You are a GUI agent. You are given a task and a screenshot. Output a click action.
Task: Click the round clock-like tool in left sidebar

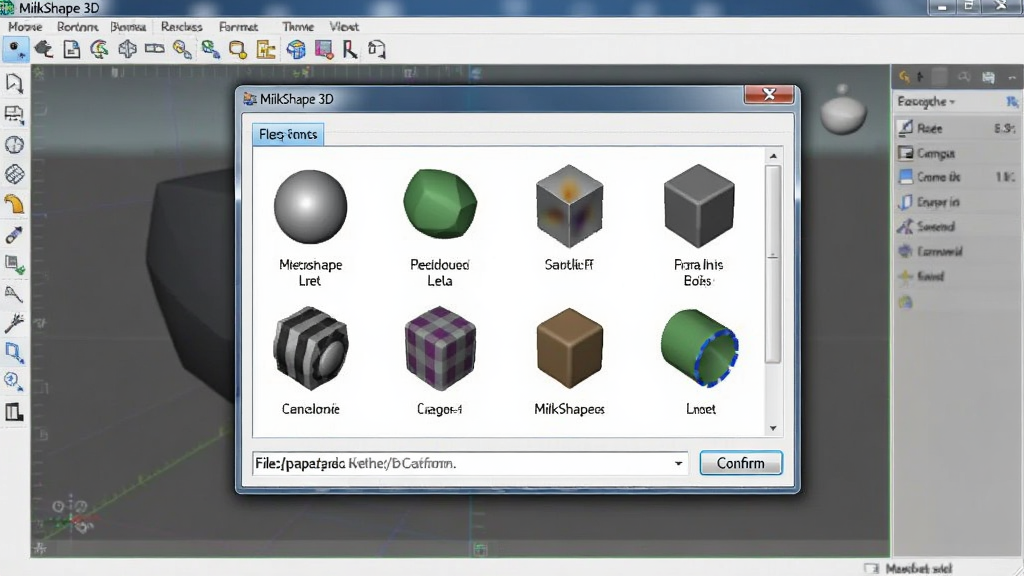tap(14, 144)
